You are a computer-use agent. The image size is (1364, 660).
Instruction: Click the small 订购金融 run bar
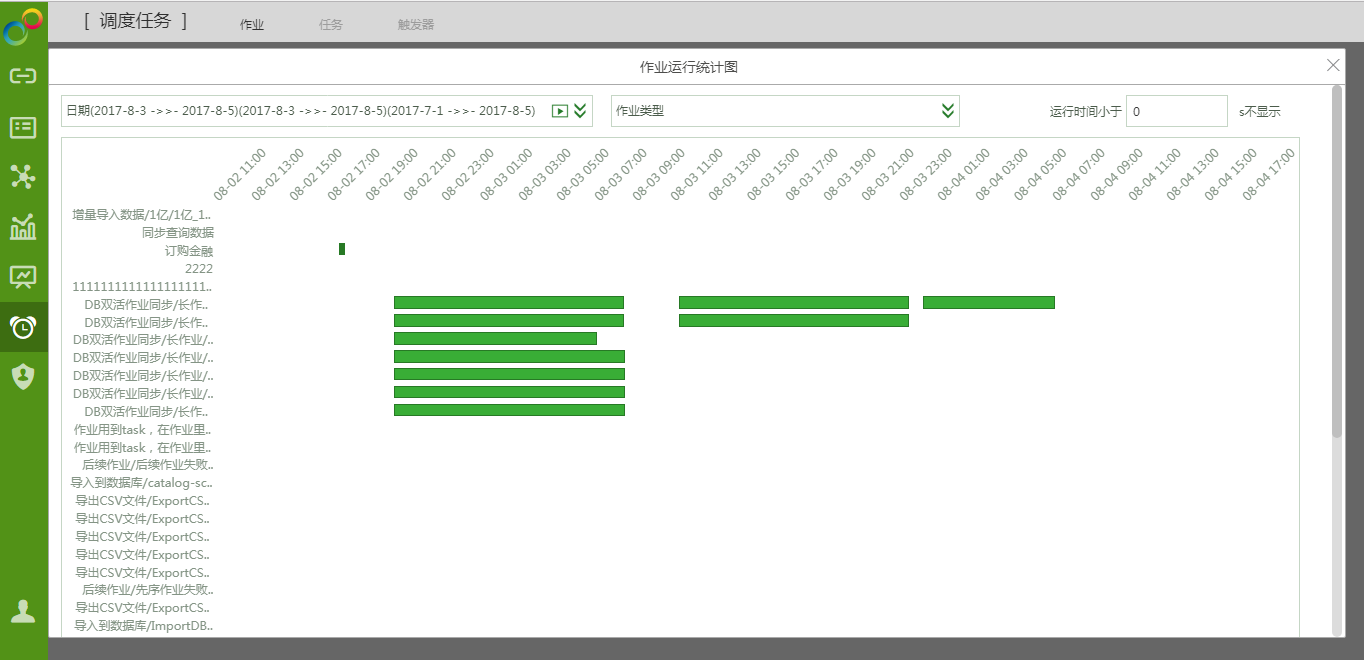[x=342, y=249]
